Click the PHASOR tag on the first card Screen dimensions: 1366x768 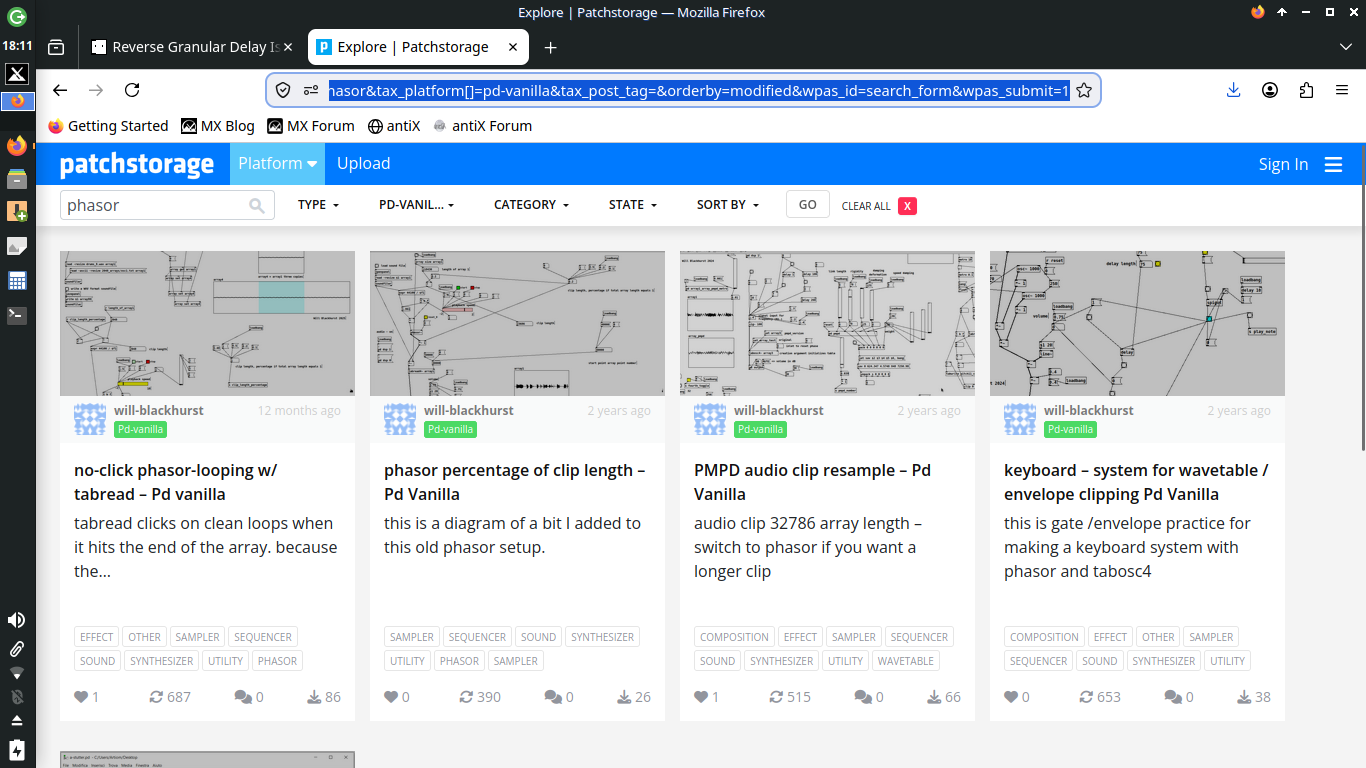click(x=277, y=661)
